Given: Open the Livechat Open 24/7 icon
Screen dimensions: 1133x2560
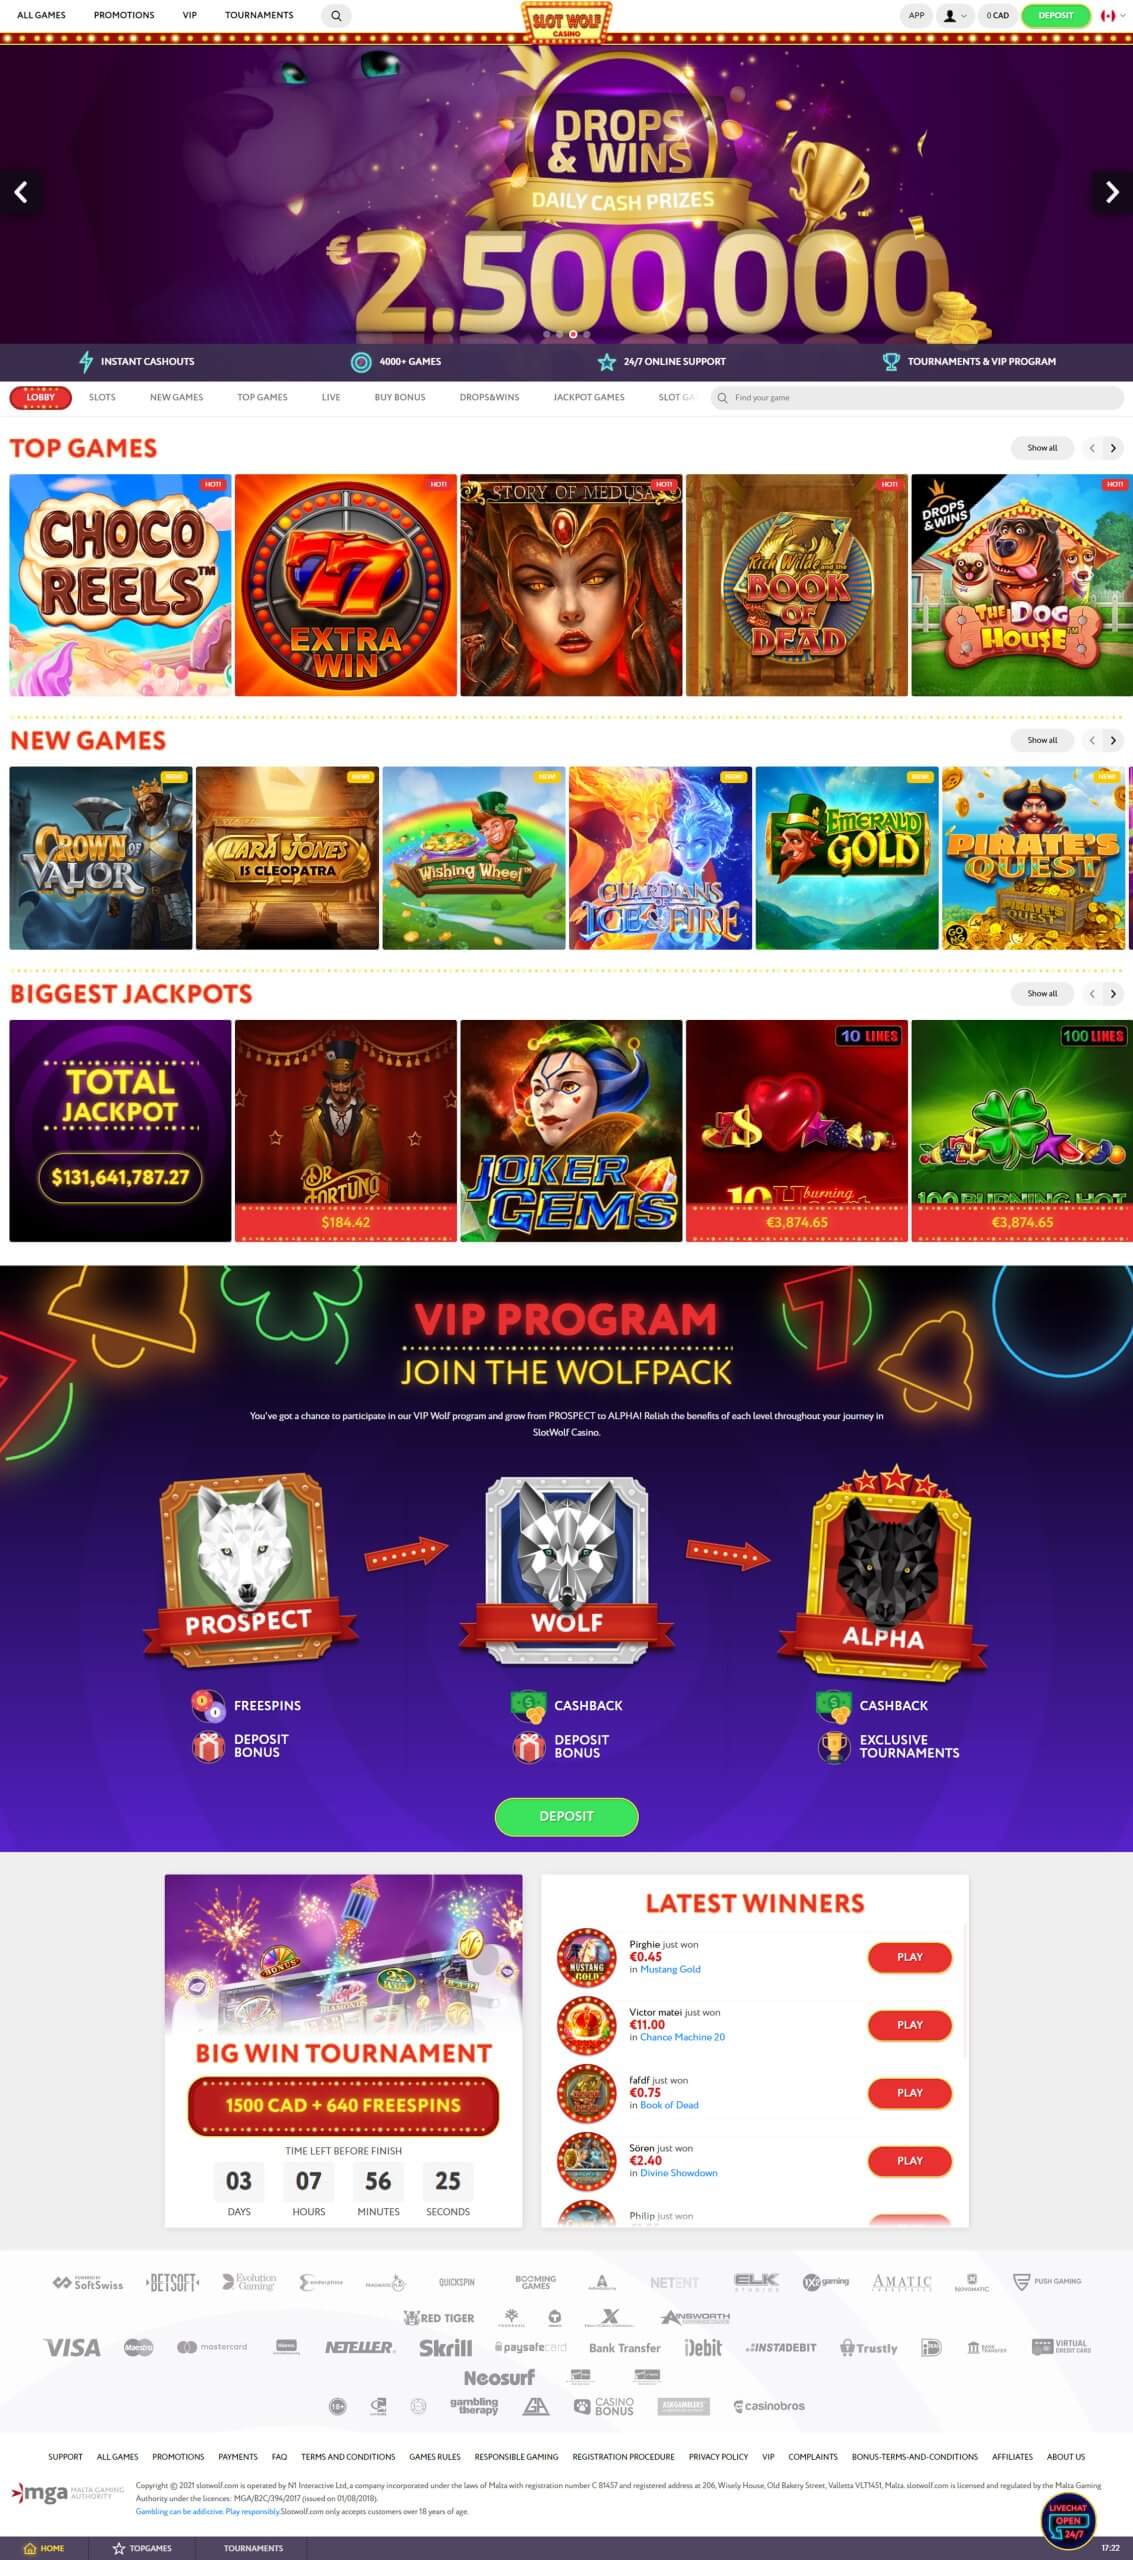Looking at the screenshot, I should coord(1068,2521).
